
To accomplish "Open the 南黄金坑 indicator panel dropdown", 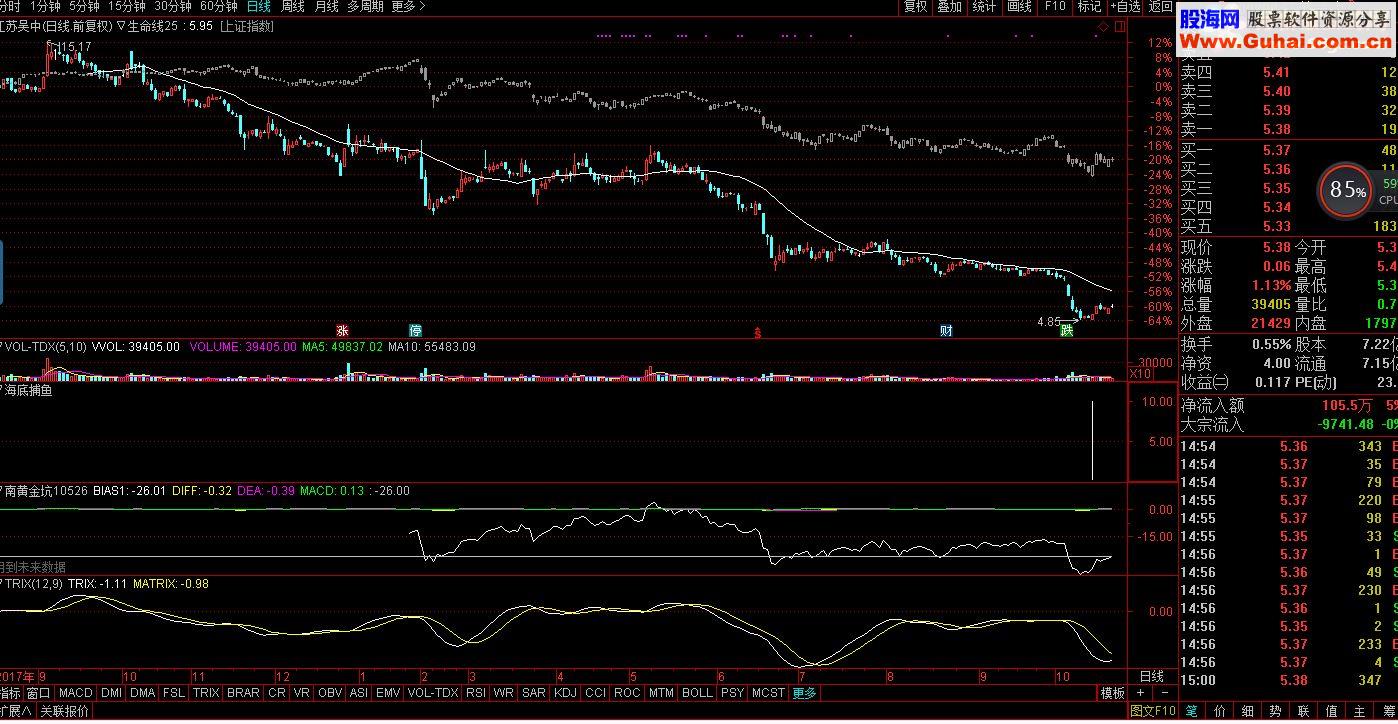I will coord(3,491).
